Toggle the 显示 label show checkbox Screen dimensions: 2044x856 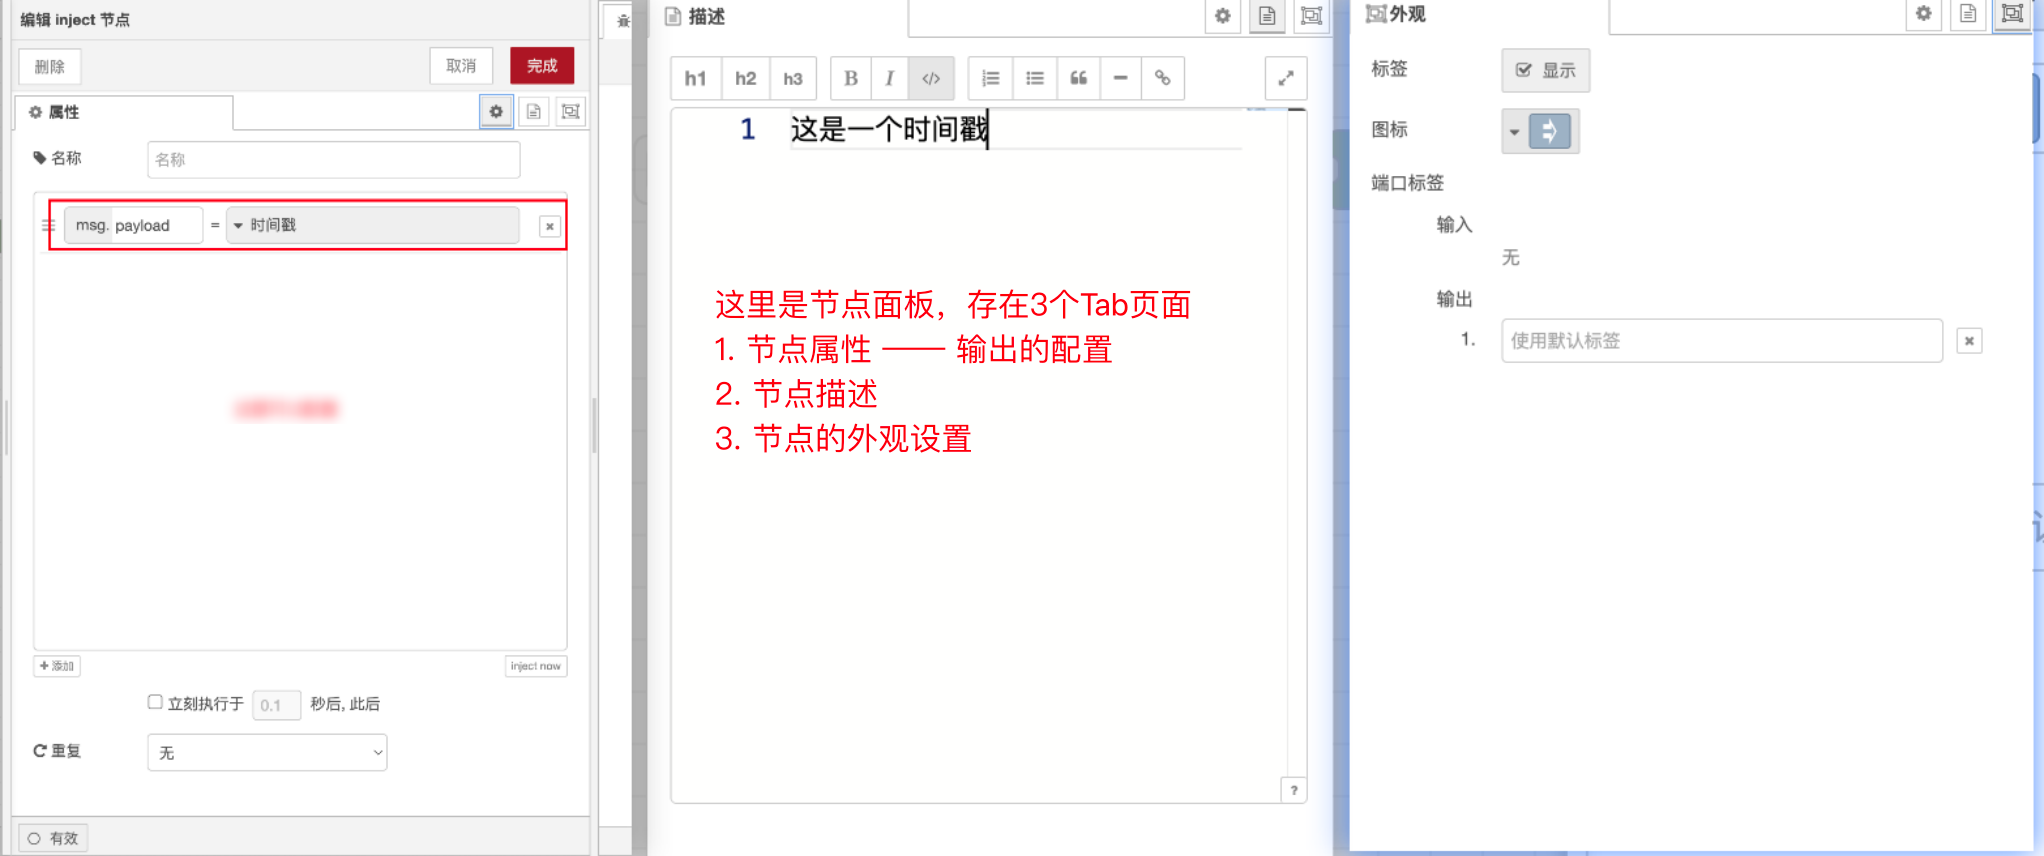pos(1546,71)
